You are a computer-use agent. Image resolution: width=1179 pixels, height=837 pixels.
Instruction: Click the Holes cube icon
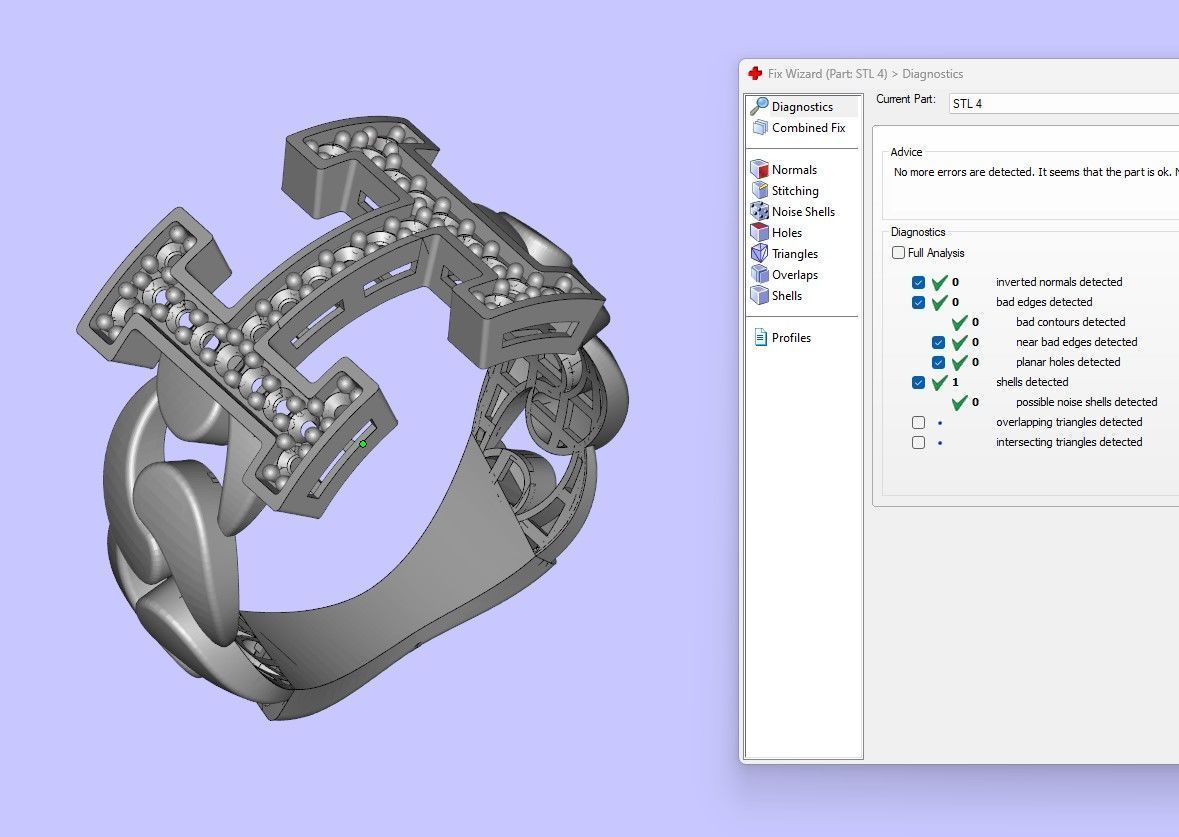(759, 232)
